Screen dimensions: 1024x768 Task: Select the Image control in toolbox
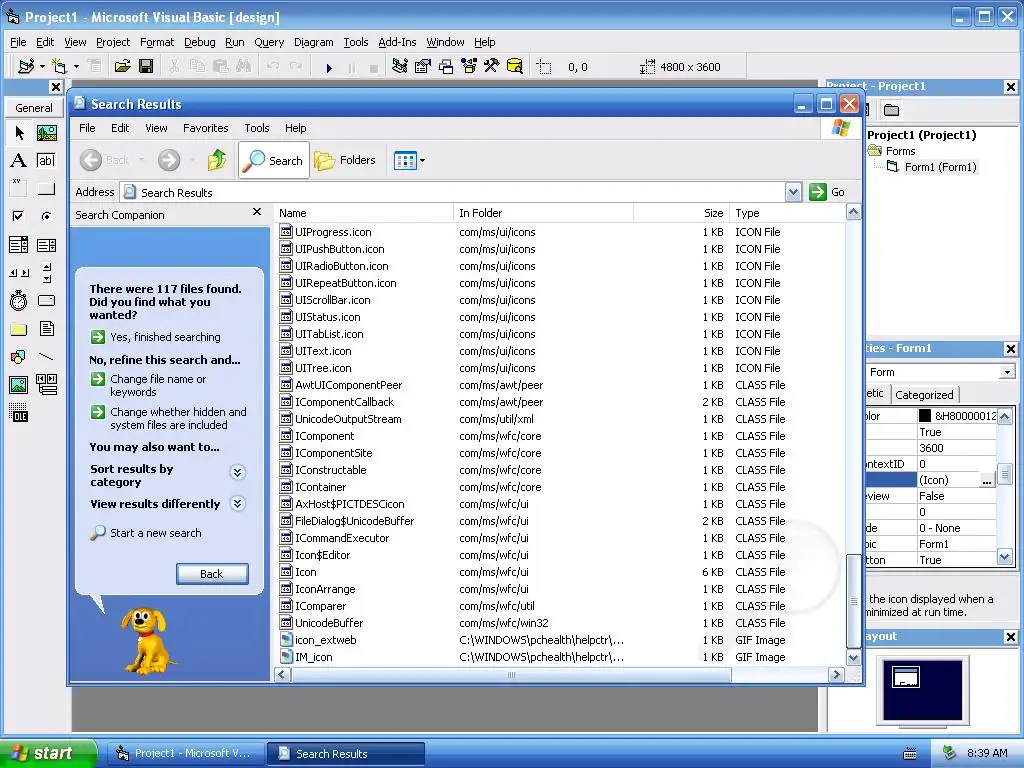click(19, 385)
